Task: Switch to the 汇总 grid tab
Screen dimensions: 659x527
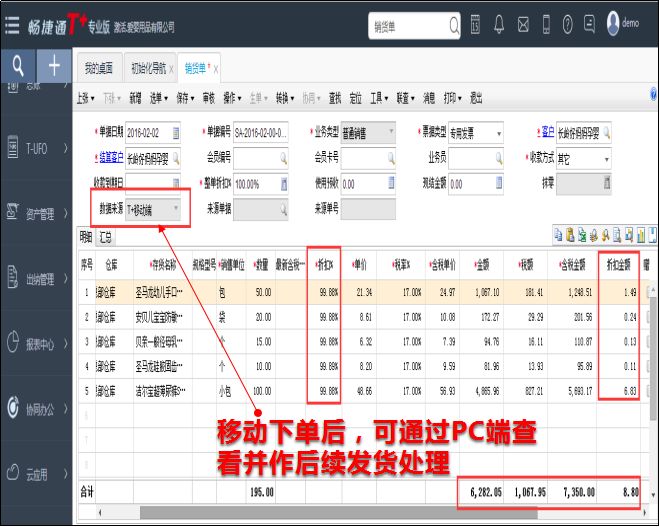Action: pyautogui.click(x=105, y=237)
